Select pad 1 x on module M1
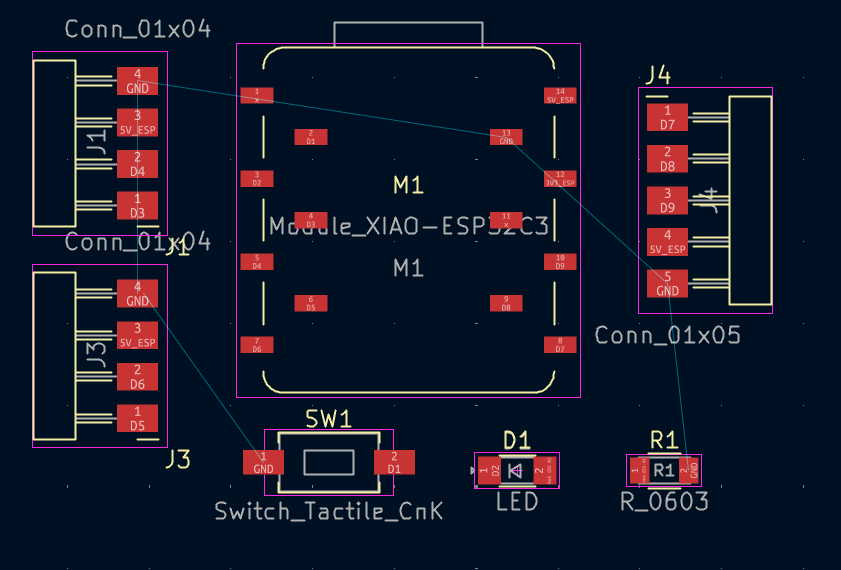Image resolution: width=841 pixels, height=570 pixels. 257,95
